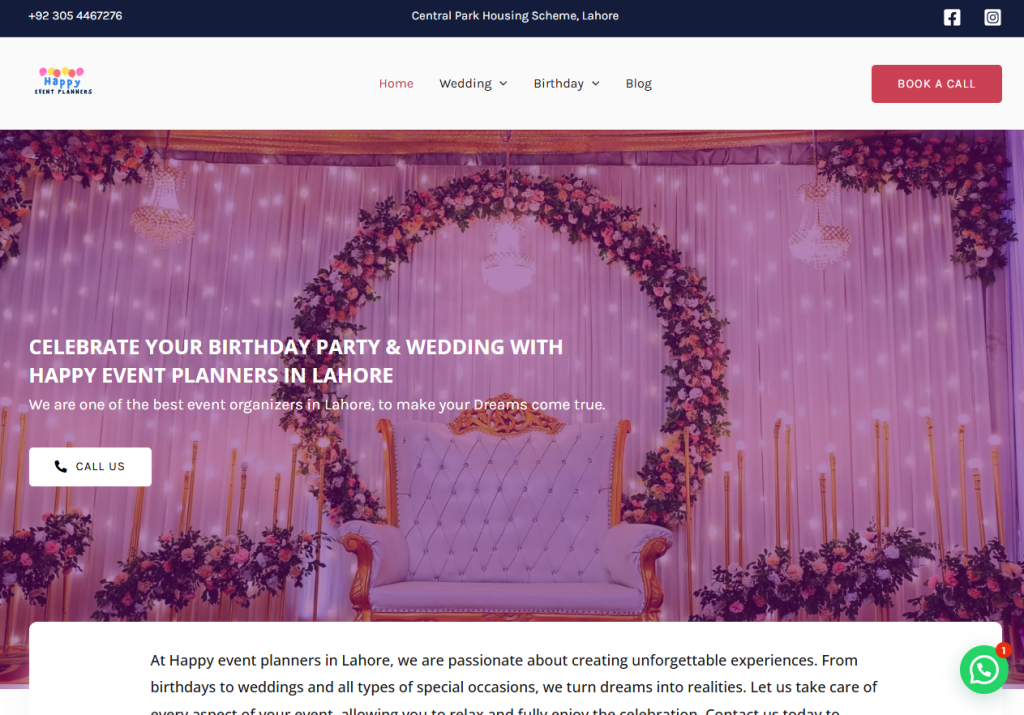Click the WhatsApp chat bubble

click(984, 669)
